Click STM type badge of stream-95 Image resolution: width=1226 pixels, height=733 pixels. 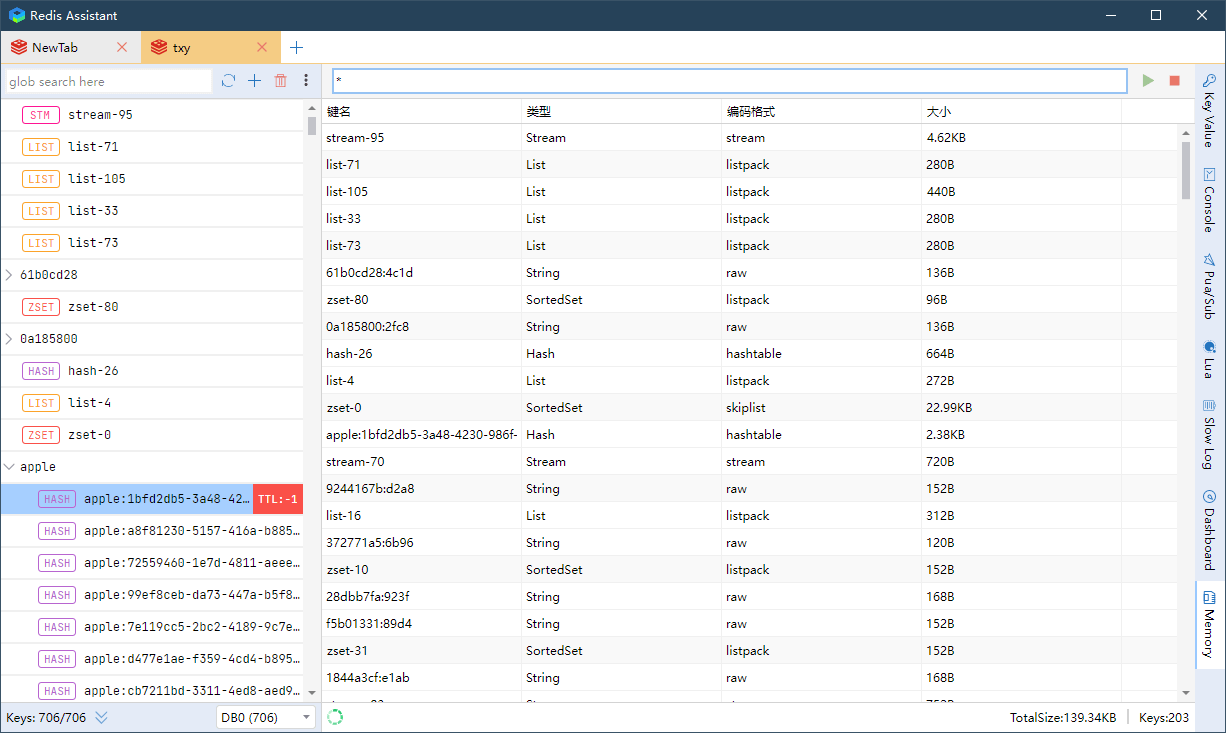point(40,115)
